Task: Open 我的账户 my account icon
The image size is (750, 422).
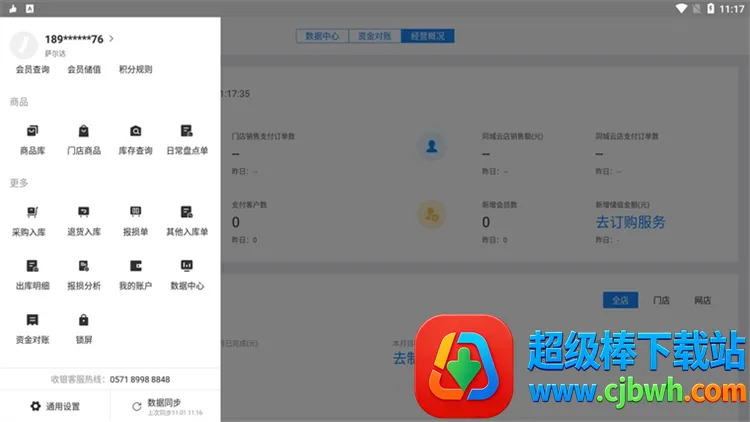Action: [x=135, y=266]
